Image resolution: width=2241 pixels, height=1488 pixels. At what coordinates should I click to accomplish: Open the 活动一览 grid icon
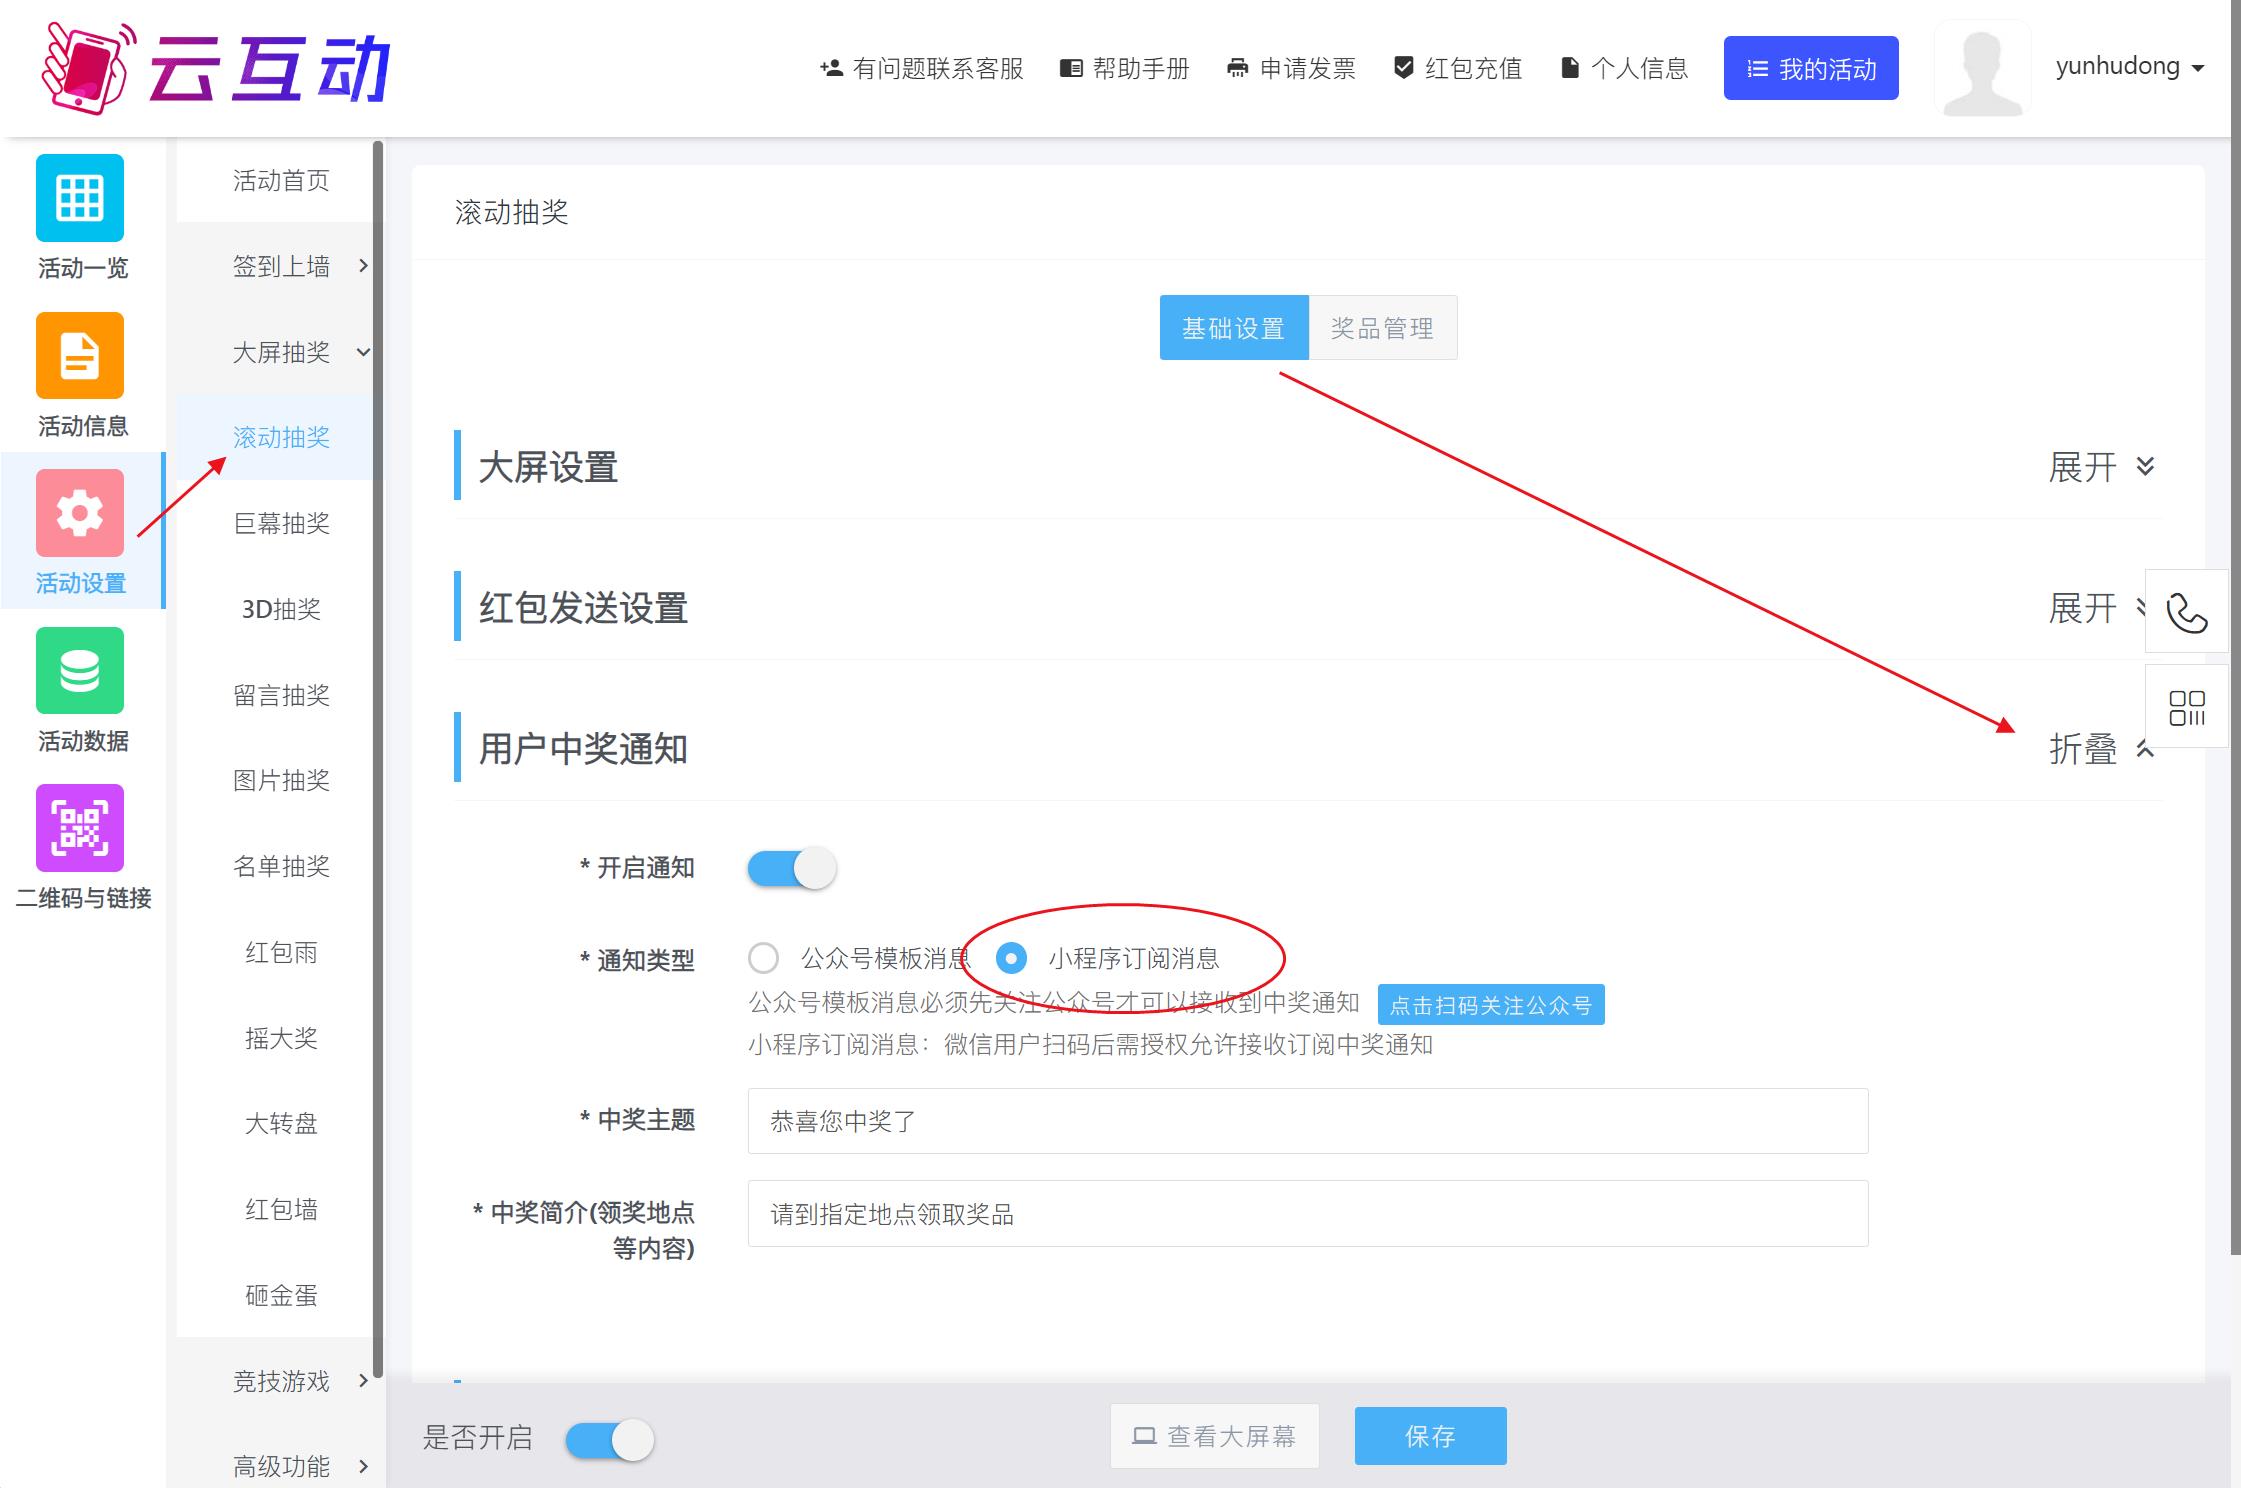coord(80,198)
